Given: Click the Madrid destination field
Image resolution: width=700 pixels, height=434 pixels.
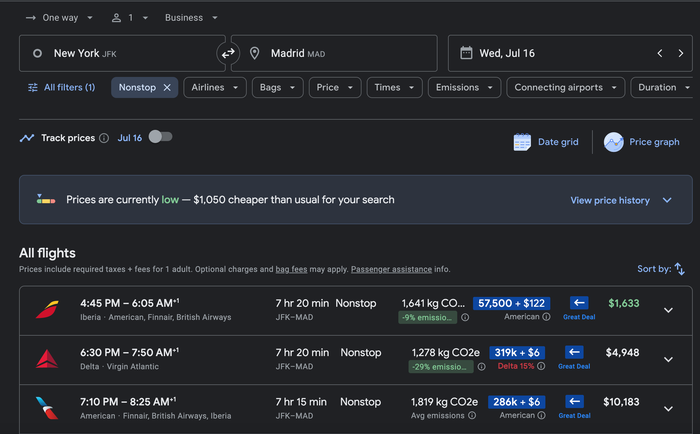Looking at the screenshot, I should tap(334, 54).
